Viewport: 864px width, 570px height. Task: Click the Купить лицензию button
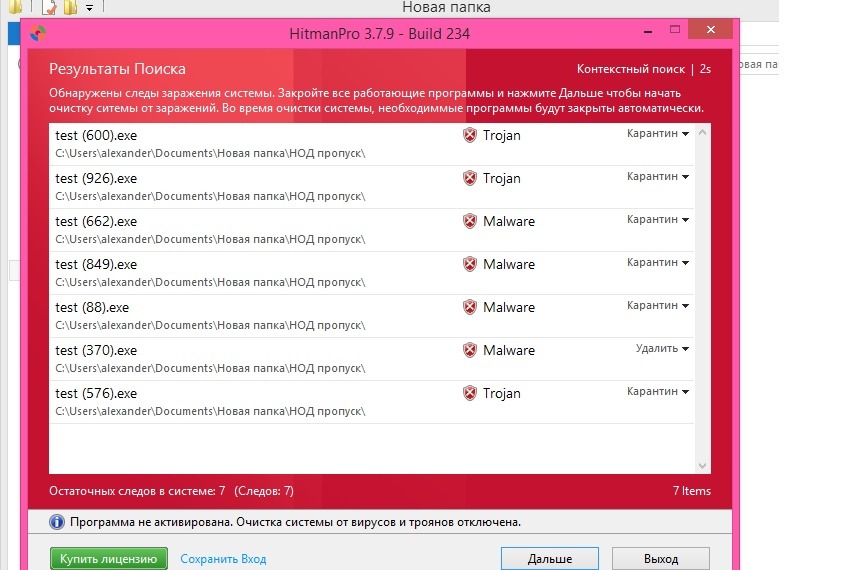click(x=109, y=558)
